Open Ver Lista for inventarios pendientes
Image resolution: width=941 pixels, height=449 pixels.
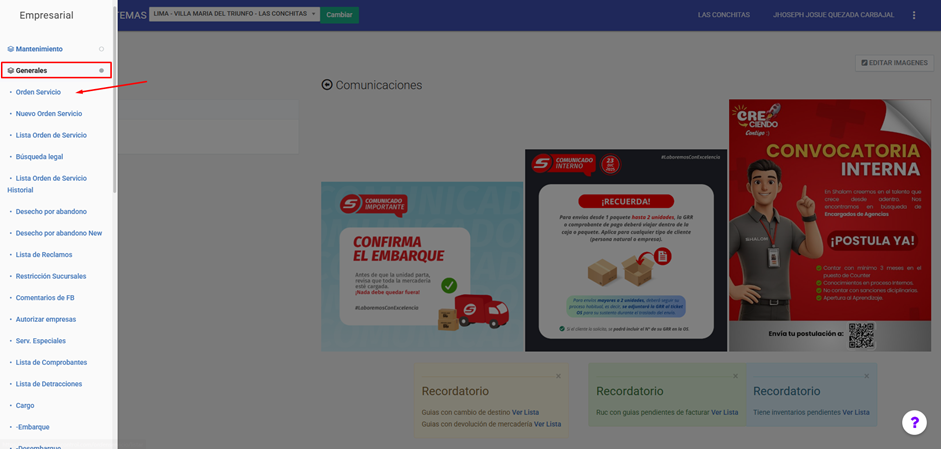tap(855, 412)
